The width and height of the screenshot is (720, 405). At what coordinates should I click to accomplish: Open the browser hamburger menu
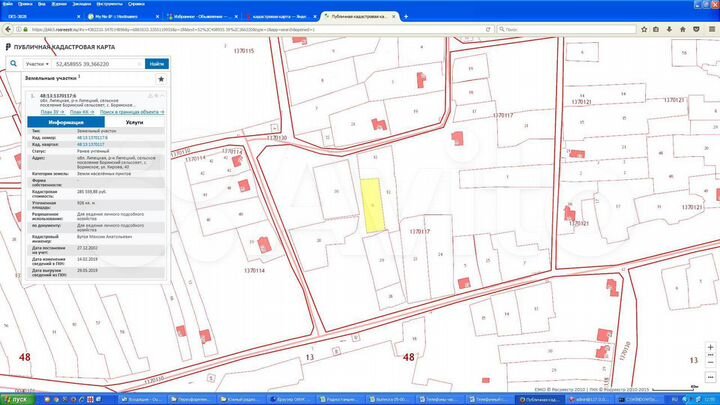coord(711,30)
